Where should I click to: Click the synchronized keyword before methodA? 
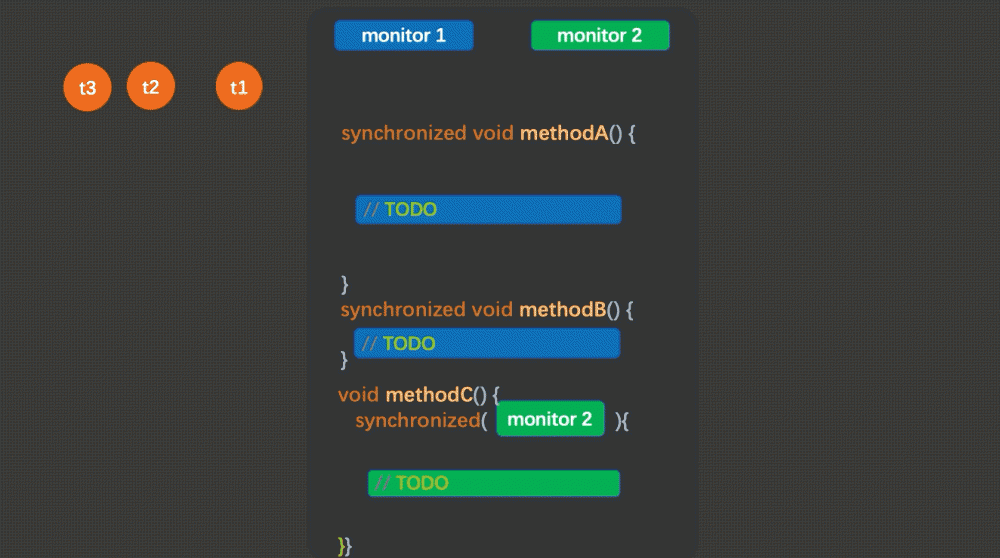click(403, 133)
